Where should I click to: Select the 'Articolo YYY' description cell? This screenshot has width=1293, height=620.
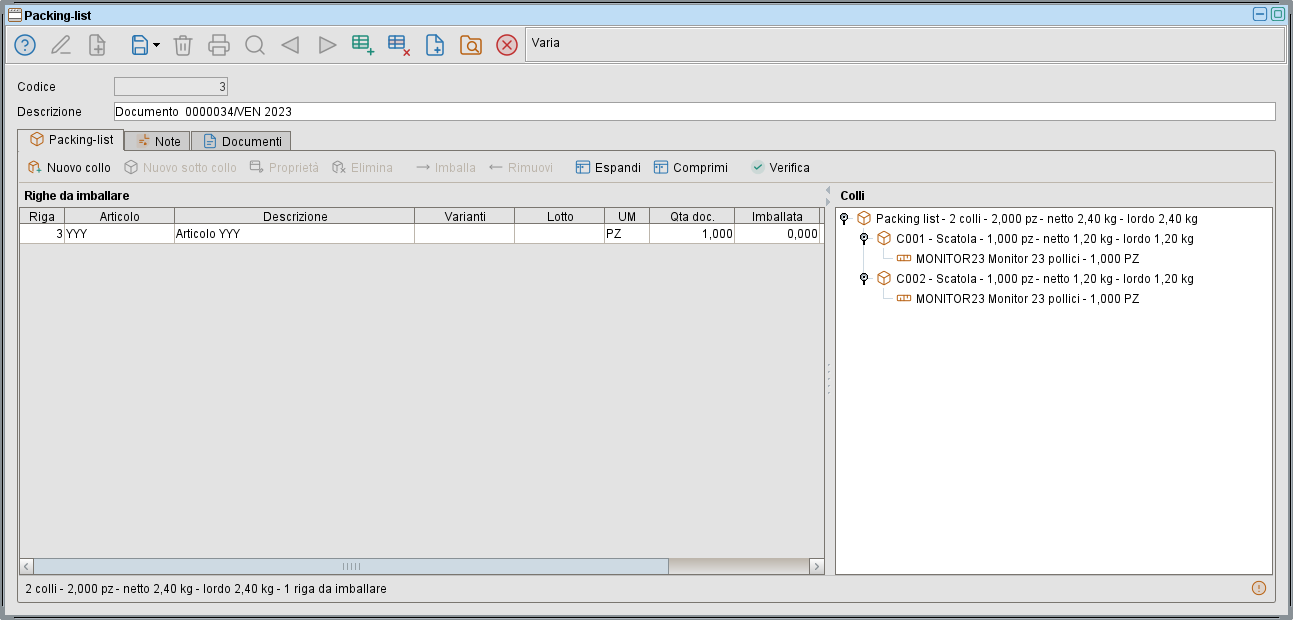click(x=295, y=234)
